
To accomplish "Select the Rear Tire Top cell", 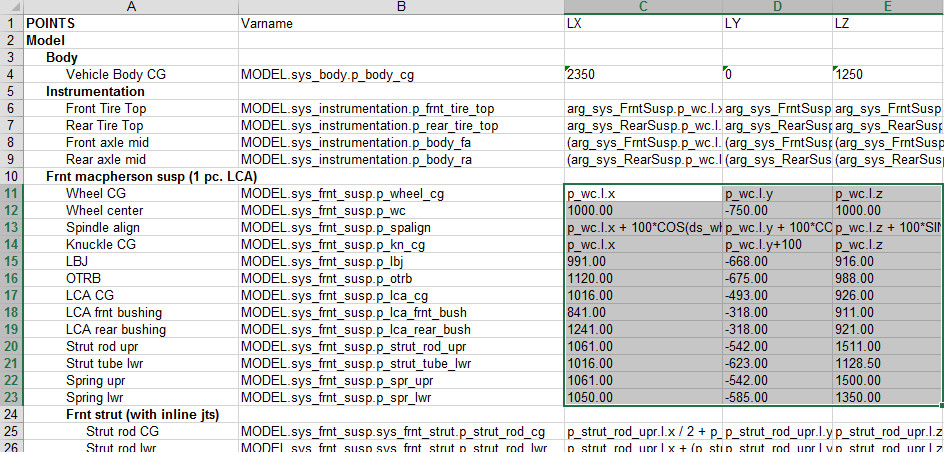I will click(x=131, y=126).
